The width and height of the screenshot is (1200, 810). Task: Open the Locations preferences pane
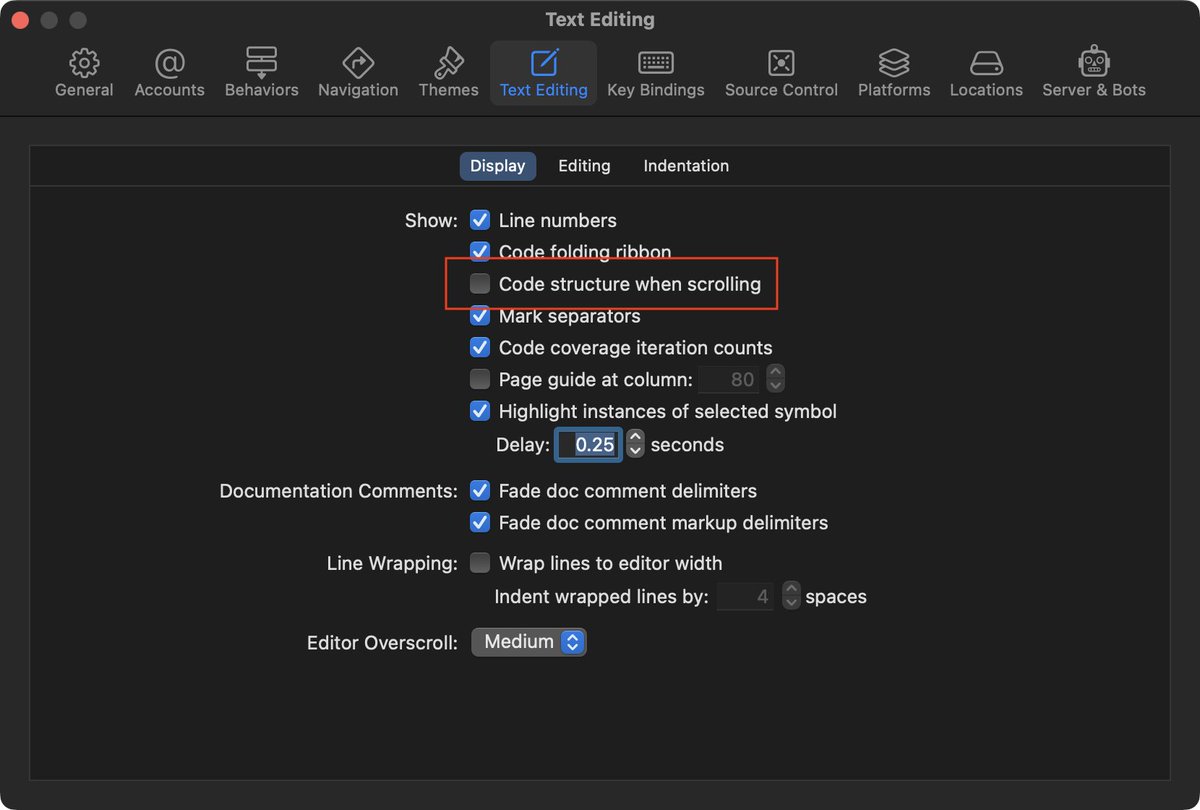tap(986, 73)
